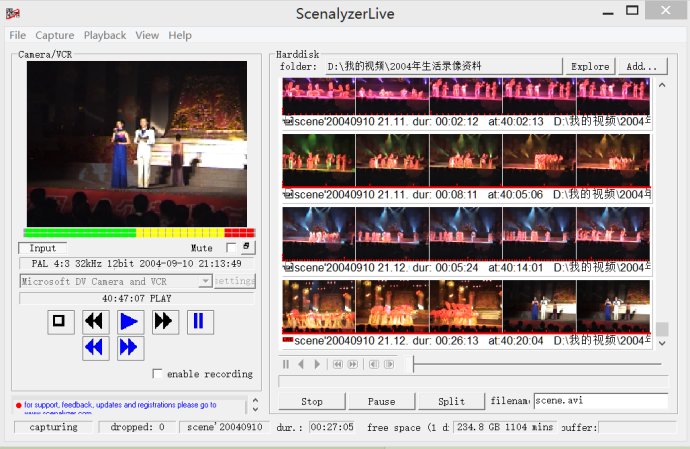Click the harddisk player frame-back icon

point(374,364)
